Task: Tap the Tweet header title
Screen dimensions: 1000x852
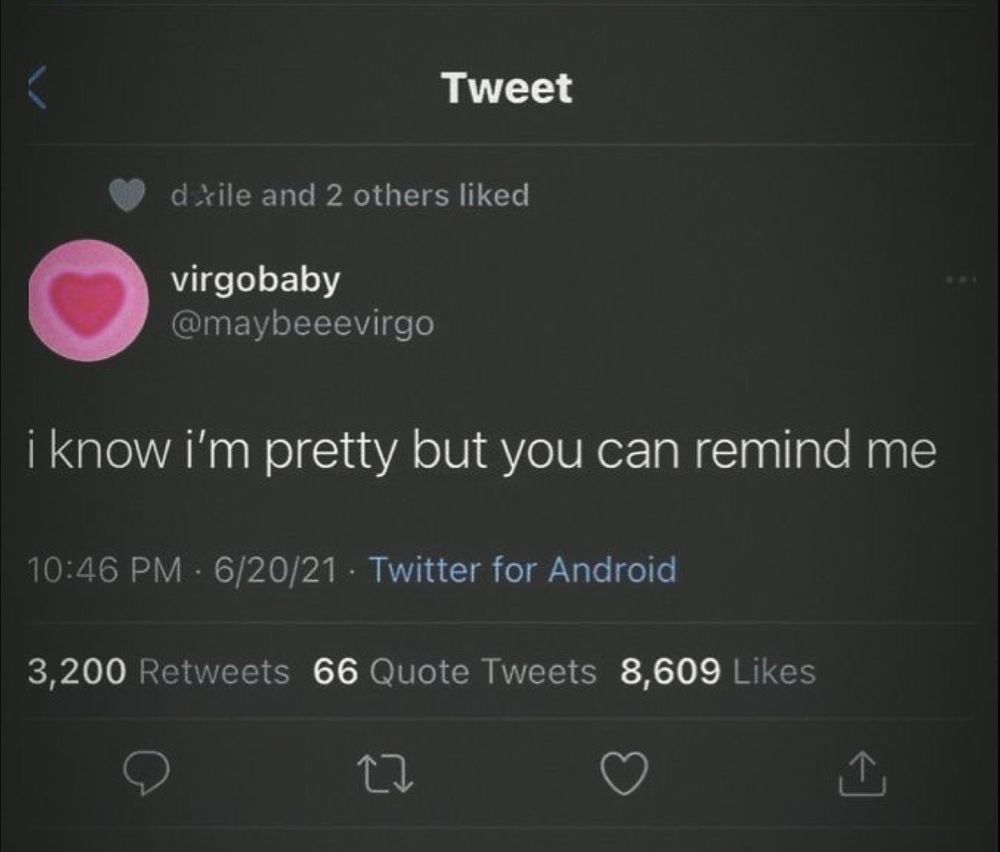Action: pyautogui.click(x=508, y=88)
